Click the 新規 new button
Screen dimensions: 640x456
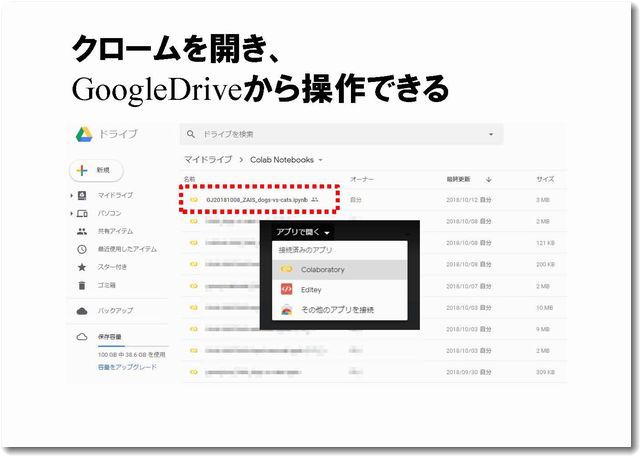[x=96, y=170]
